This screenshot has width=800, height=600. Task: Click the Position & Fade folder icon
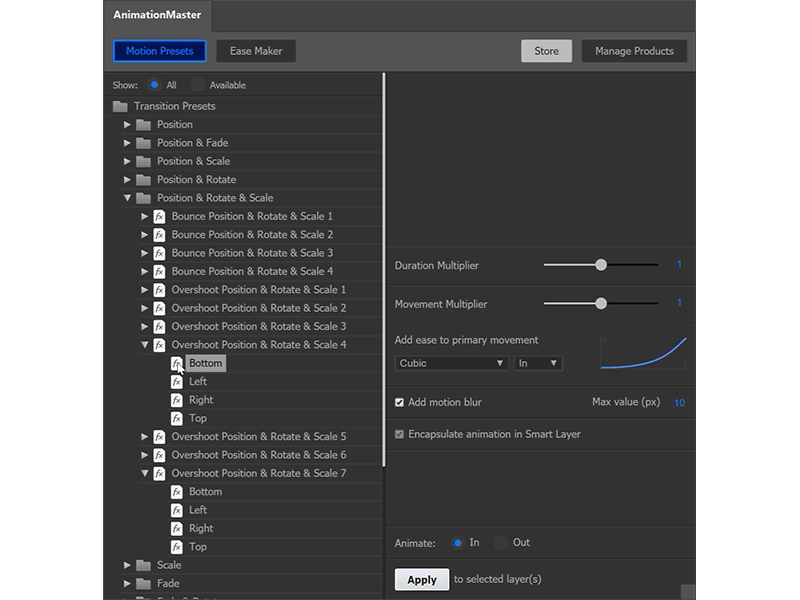pos(144,143)
